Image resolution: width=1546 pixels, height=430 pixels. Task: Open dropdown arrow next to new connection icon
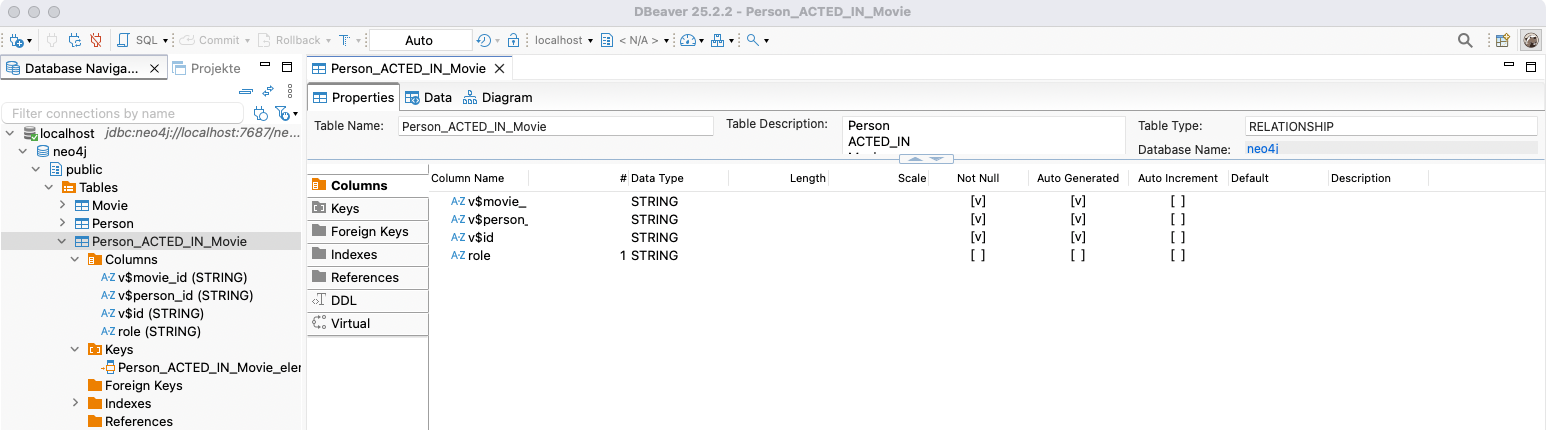30,41
